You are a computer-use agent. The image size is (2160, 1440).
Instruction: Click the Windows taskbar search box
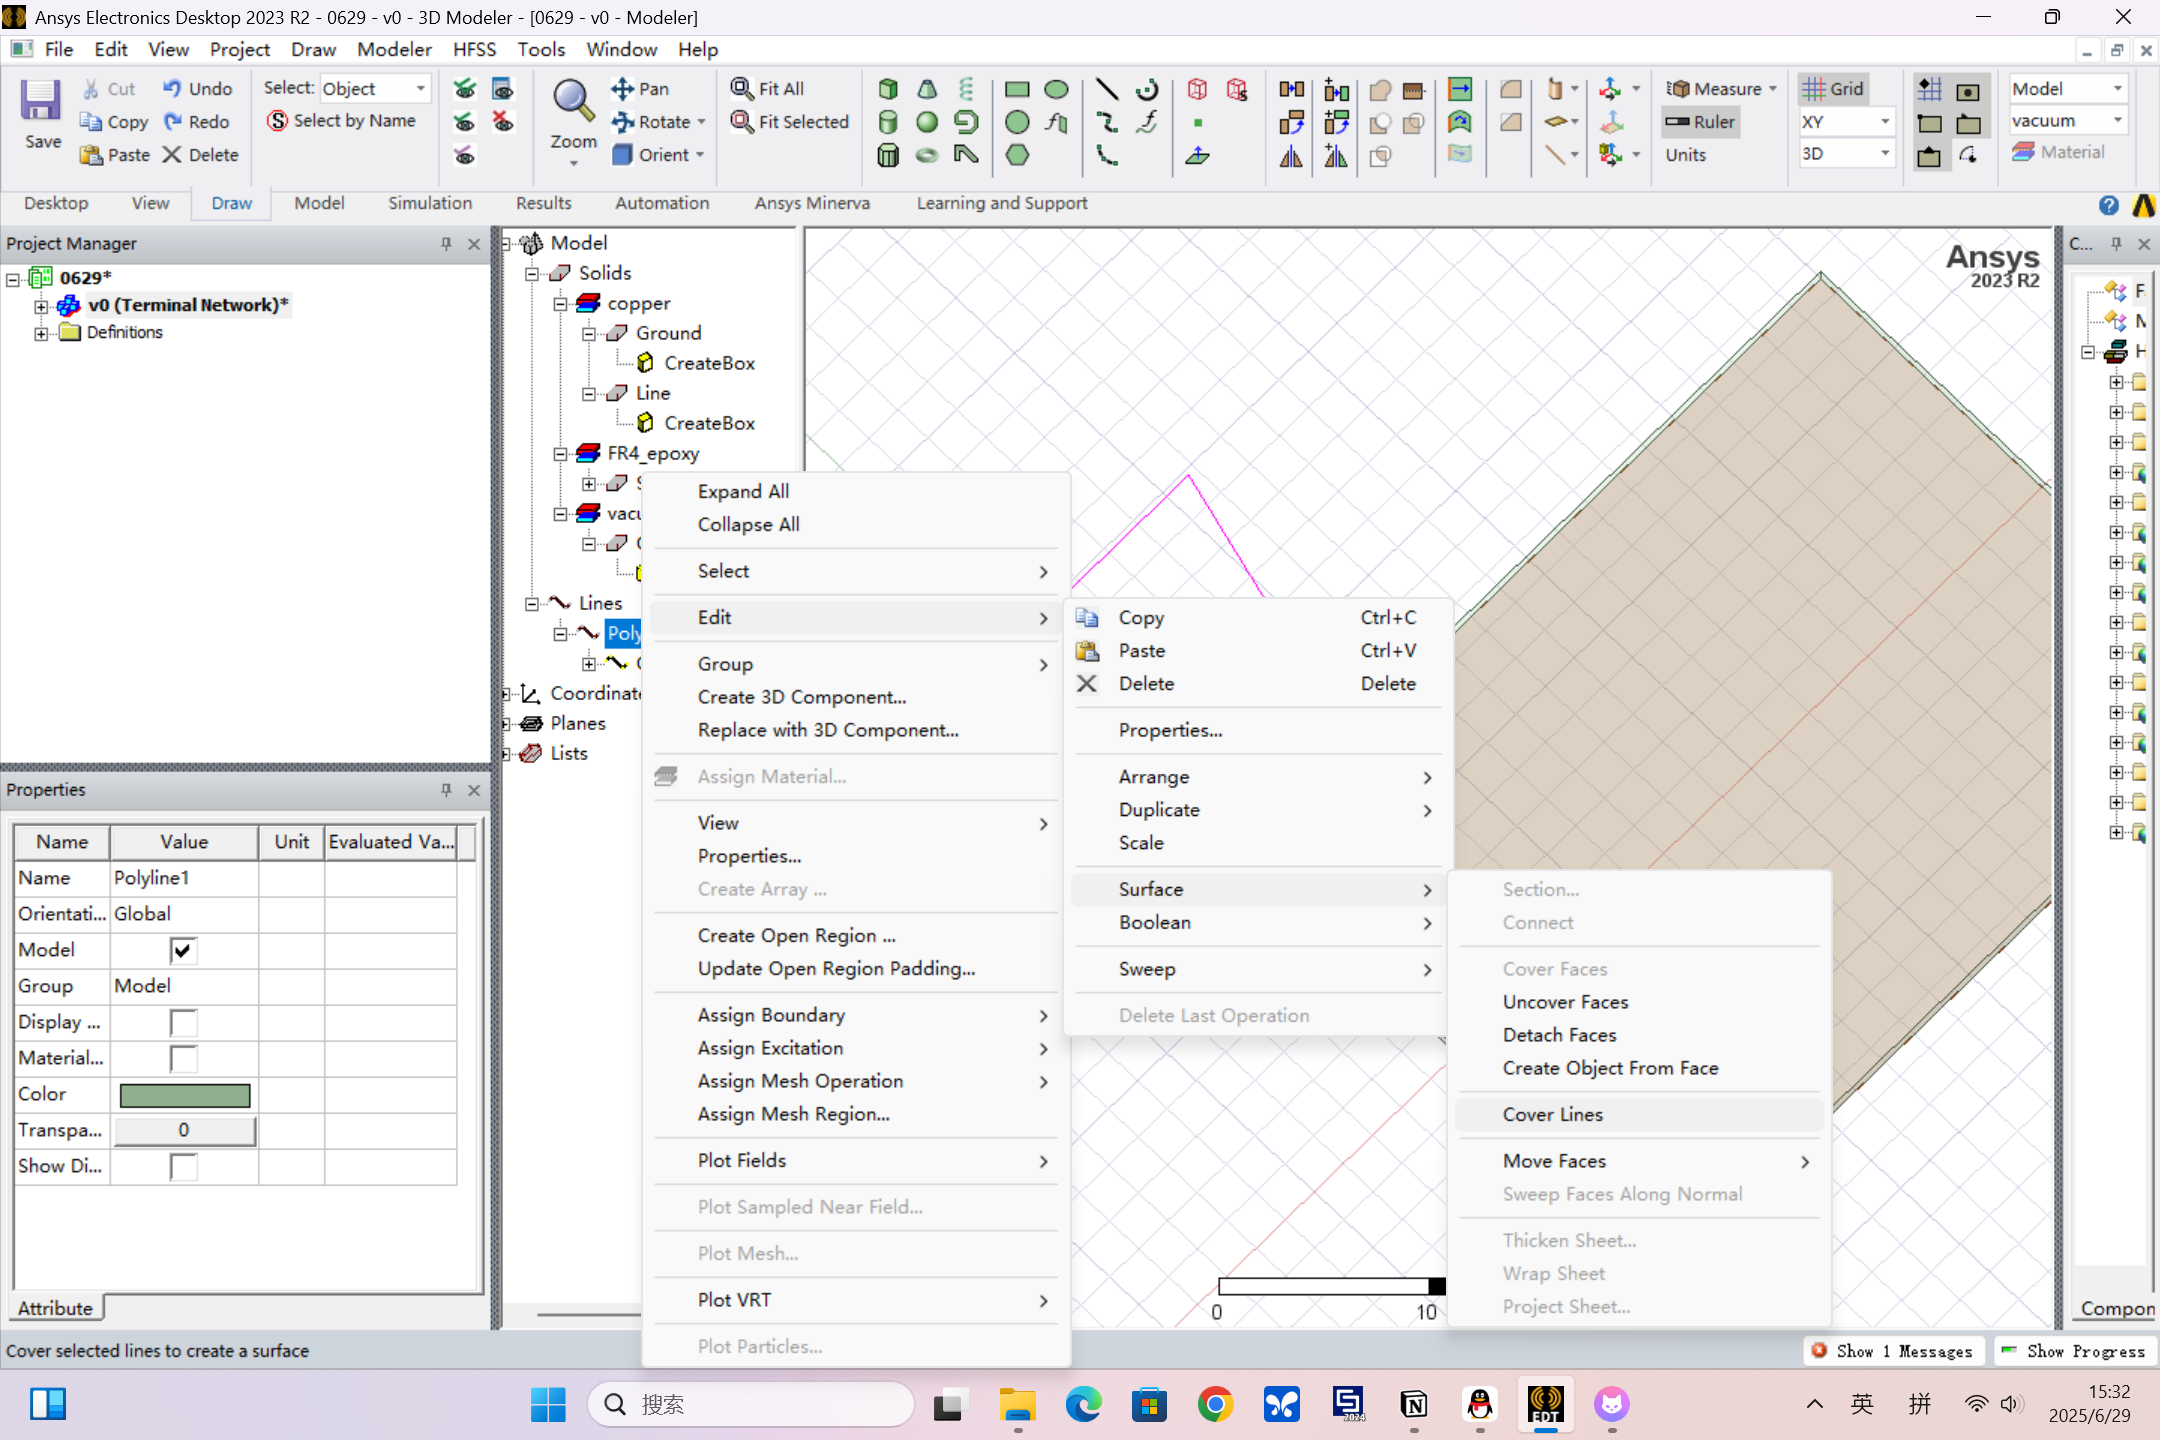pos(752,1404)
